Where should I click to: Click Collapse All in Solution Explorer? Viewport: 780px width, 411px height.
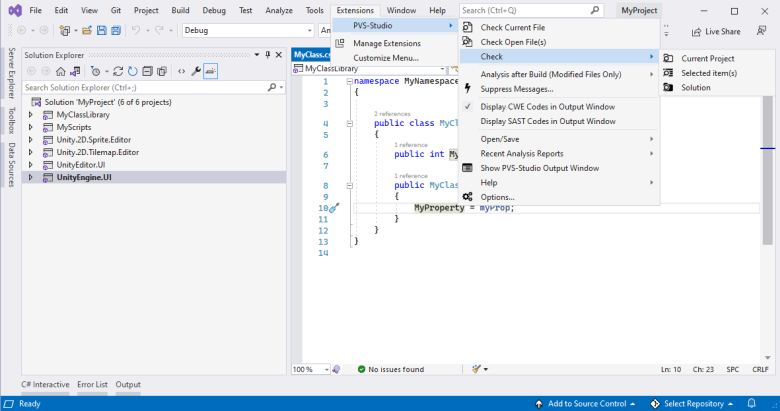pos(147,72)
